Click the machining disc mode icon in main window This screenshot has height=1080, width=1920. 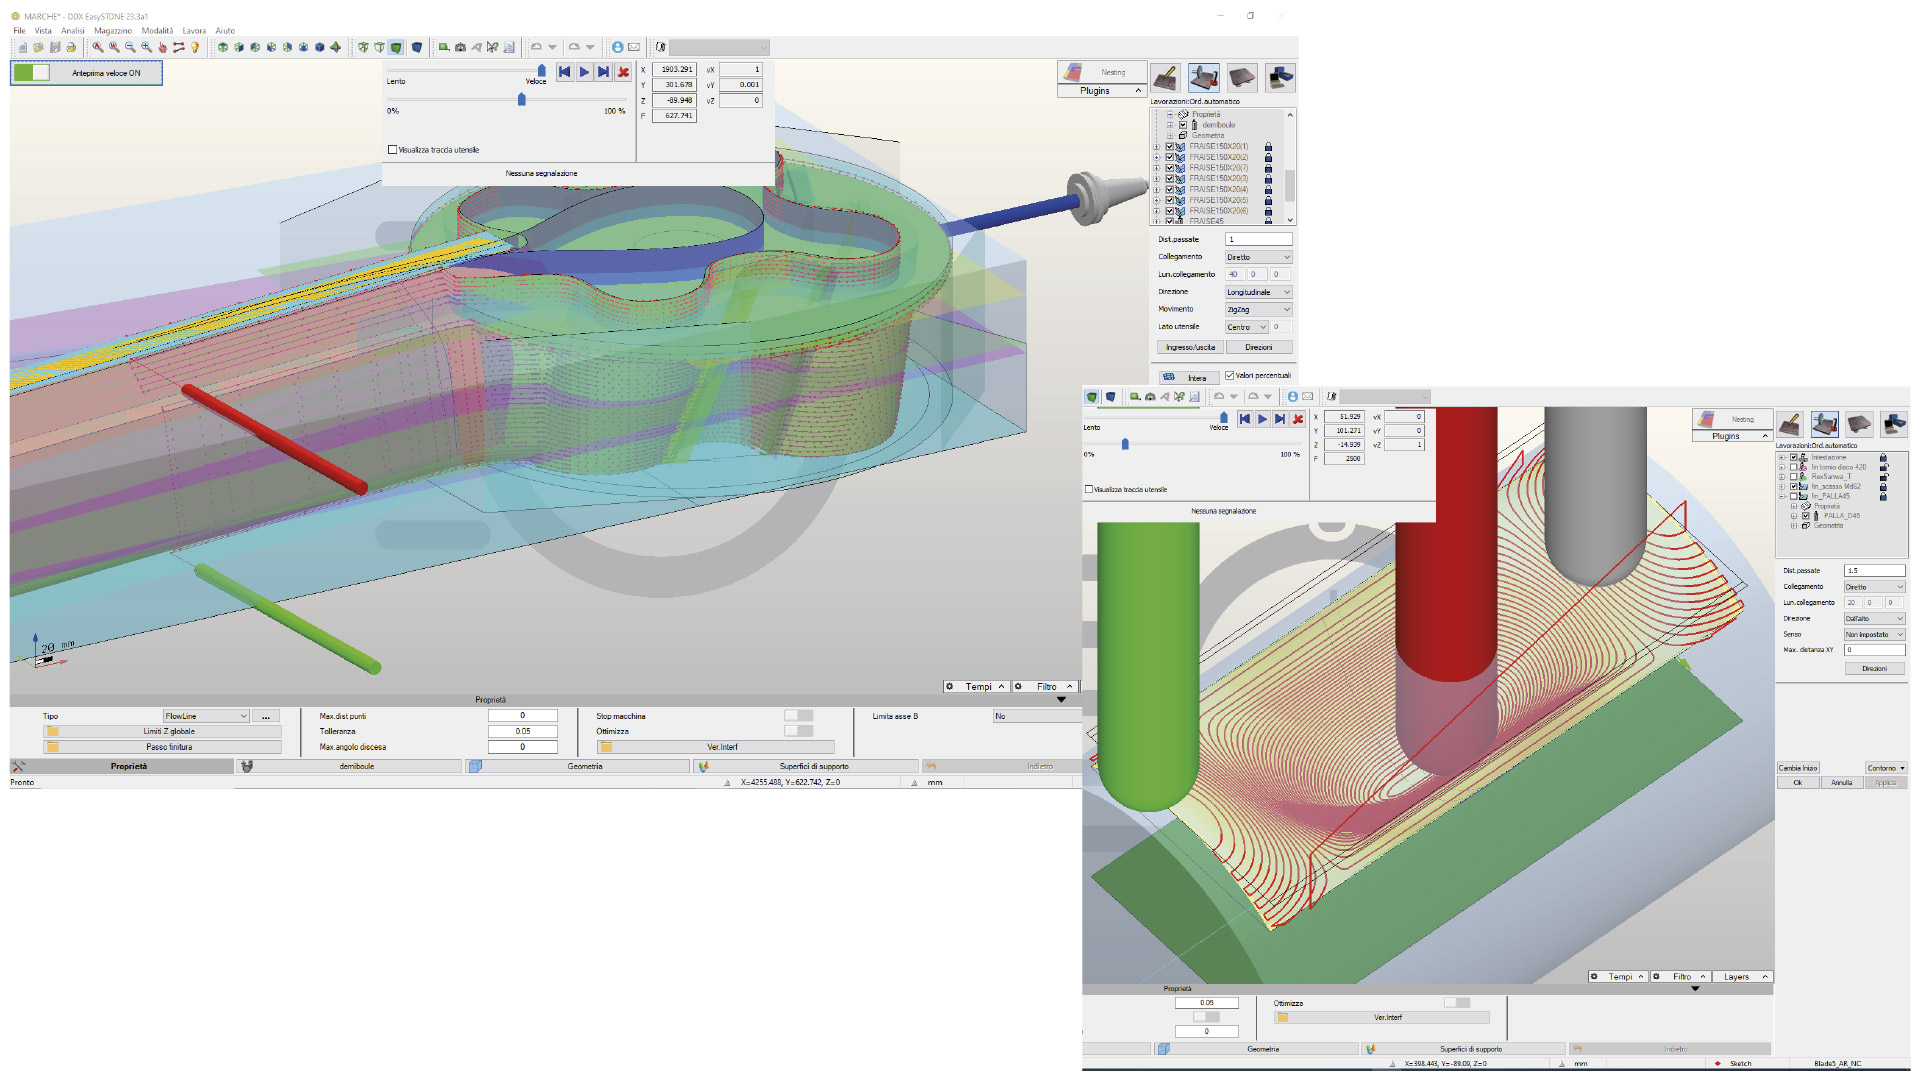1203,77
